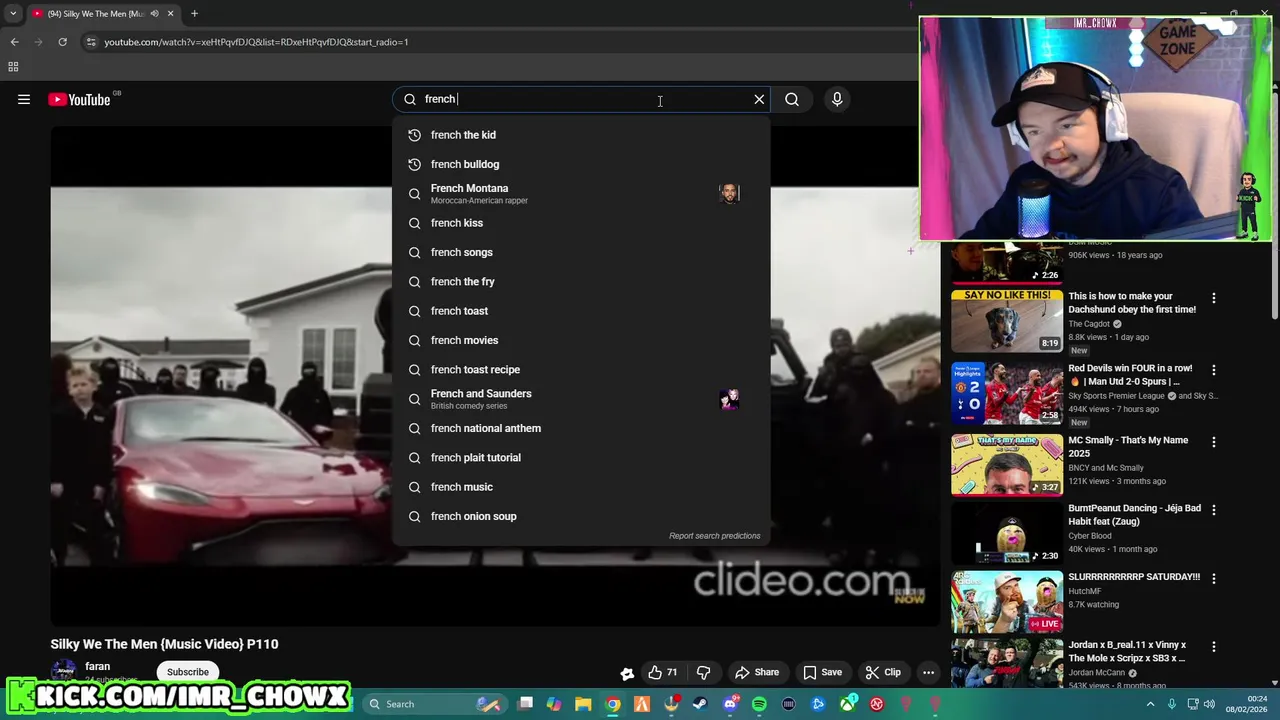The image size is (1280, 720).
Task: Select suggestion 'french bulldog'
Action: click(x=582, y=164)
